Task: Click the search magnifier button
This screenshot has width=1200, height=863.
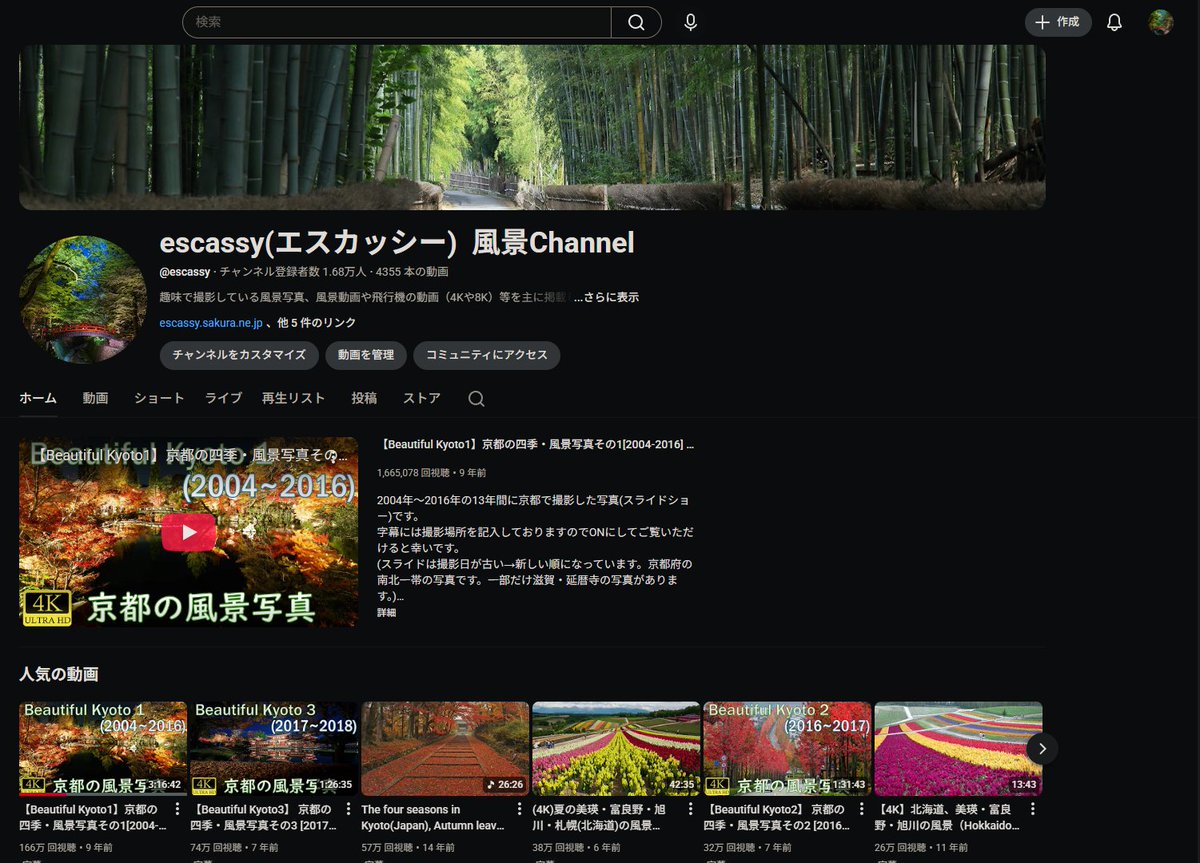Action: pos(636,22)
